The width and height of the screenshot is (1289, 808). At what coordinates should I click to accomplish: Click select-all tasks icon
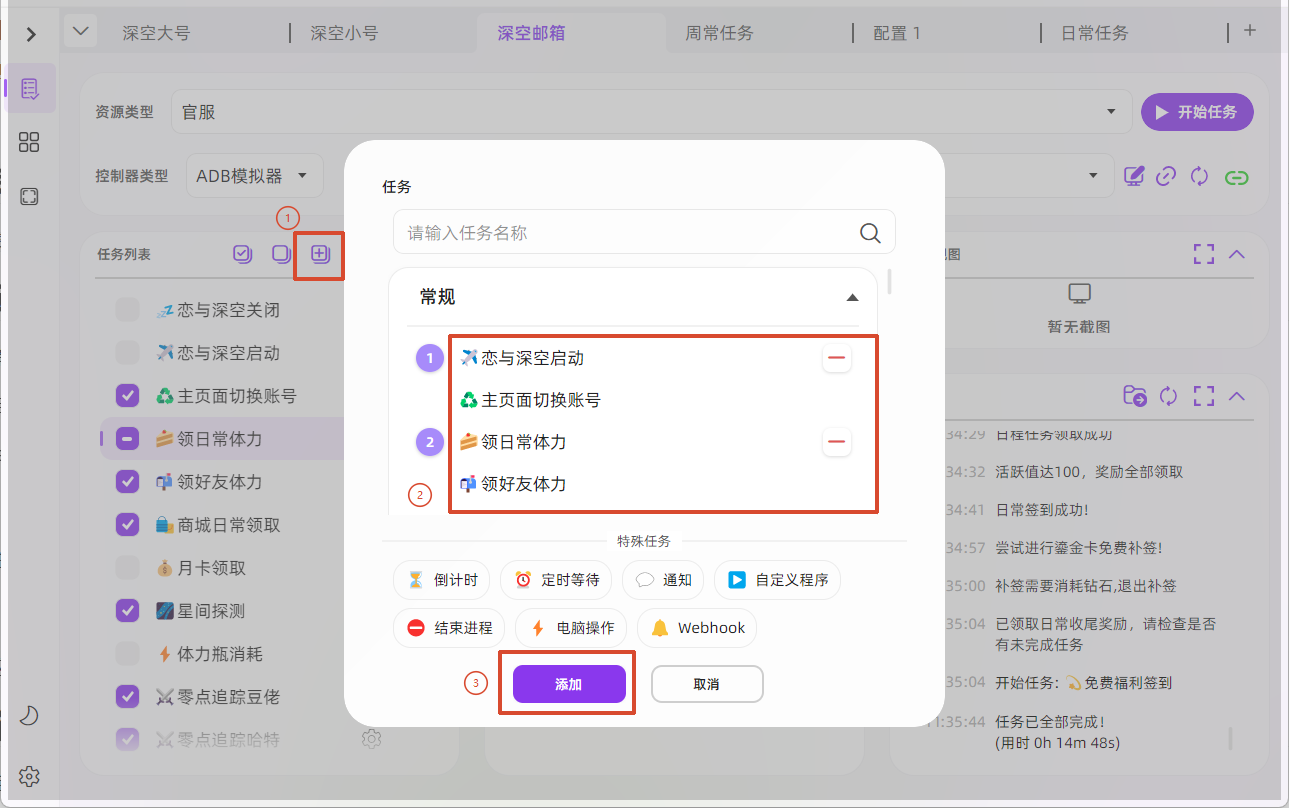coord(242,254)
